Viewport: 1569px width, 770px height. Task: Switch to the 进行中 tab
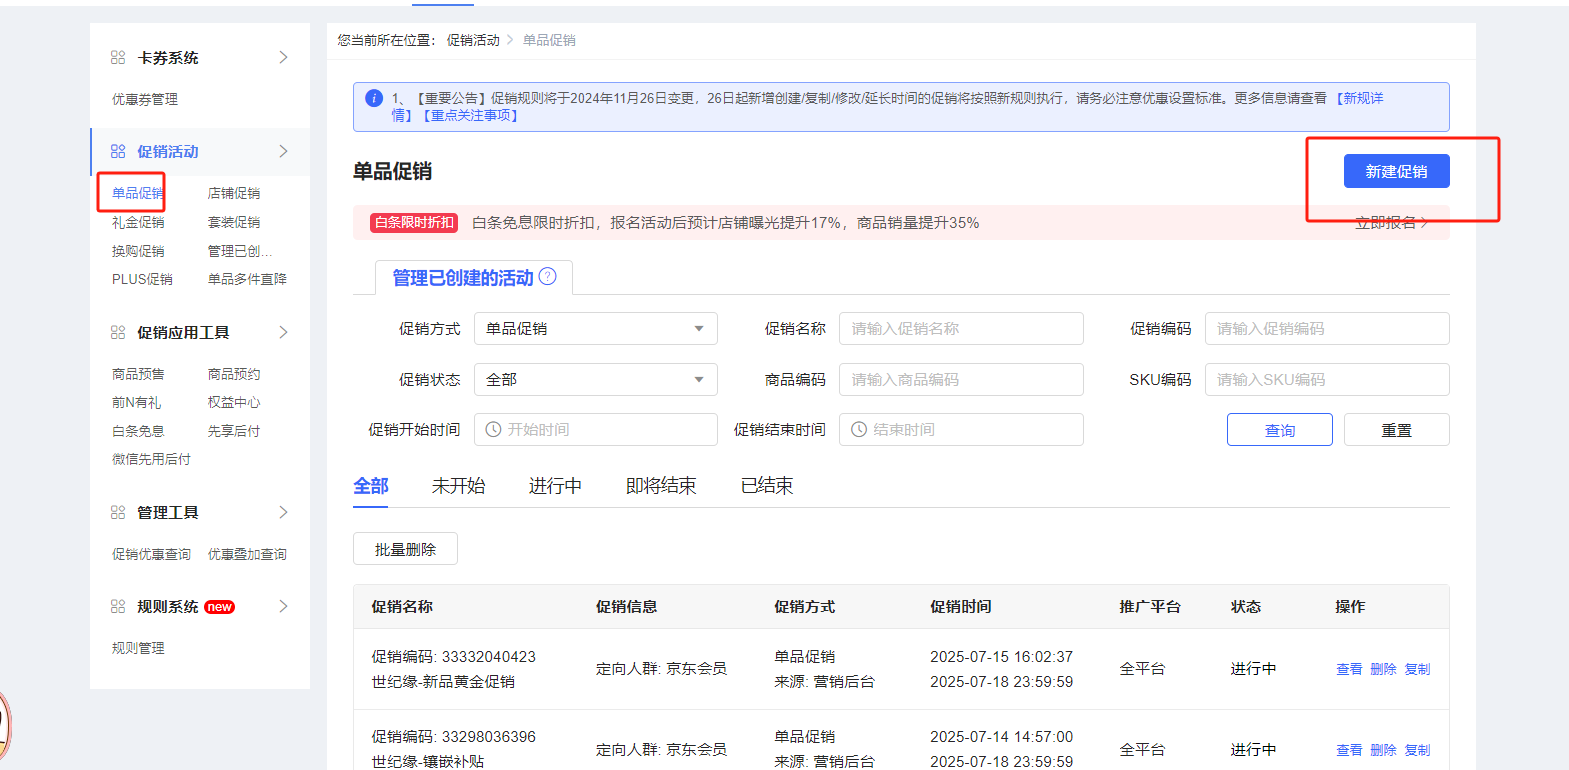tap(555, 486)
